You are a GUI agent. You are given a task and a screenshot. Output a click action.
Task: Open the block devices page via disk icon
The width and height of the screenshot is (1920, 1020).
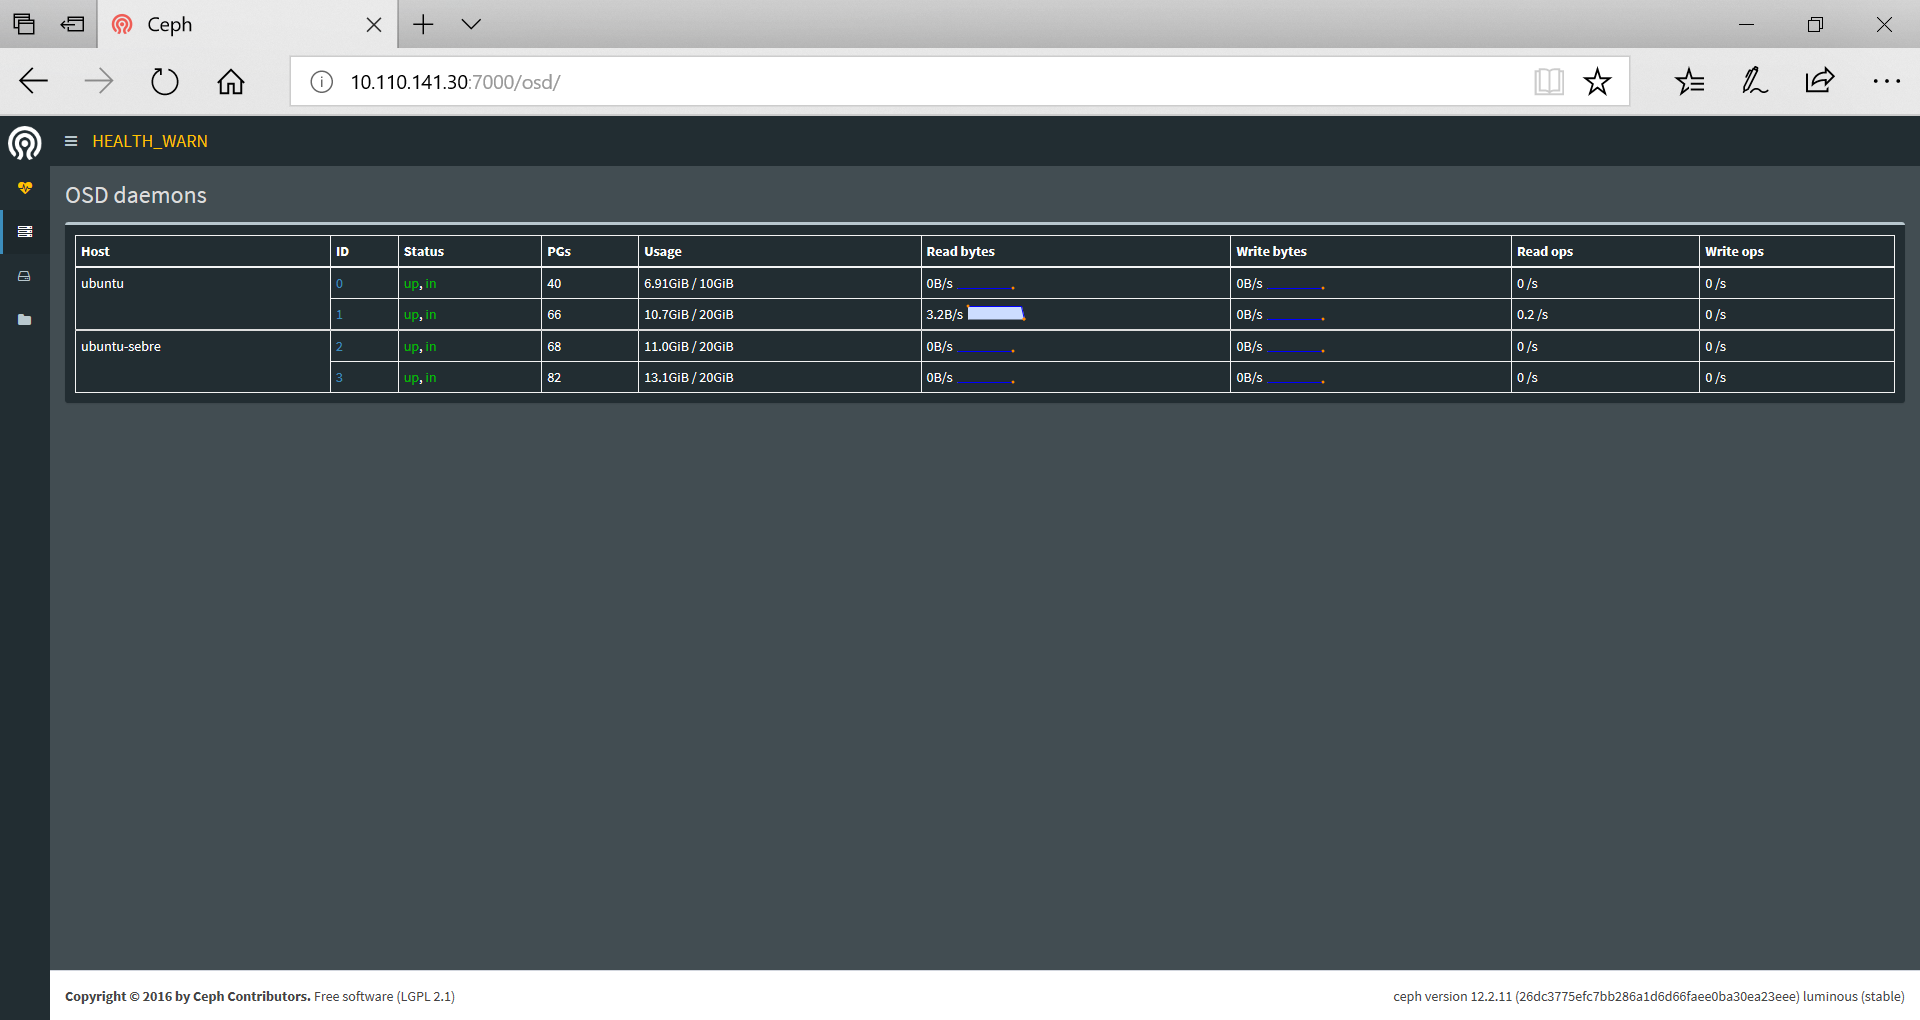coord(25,276)
